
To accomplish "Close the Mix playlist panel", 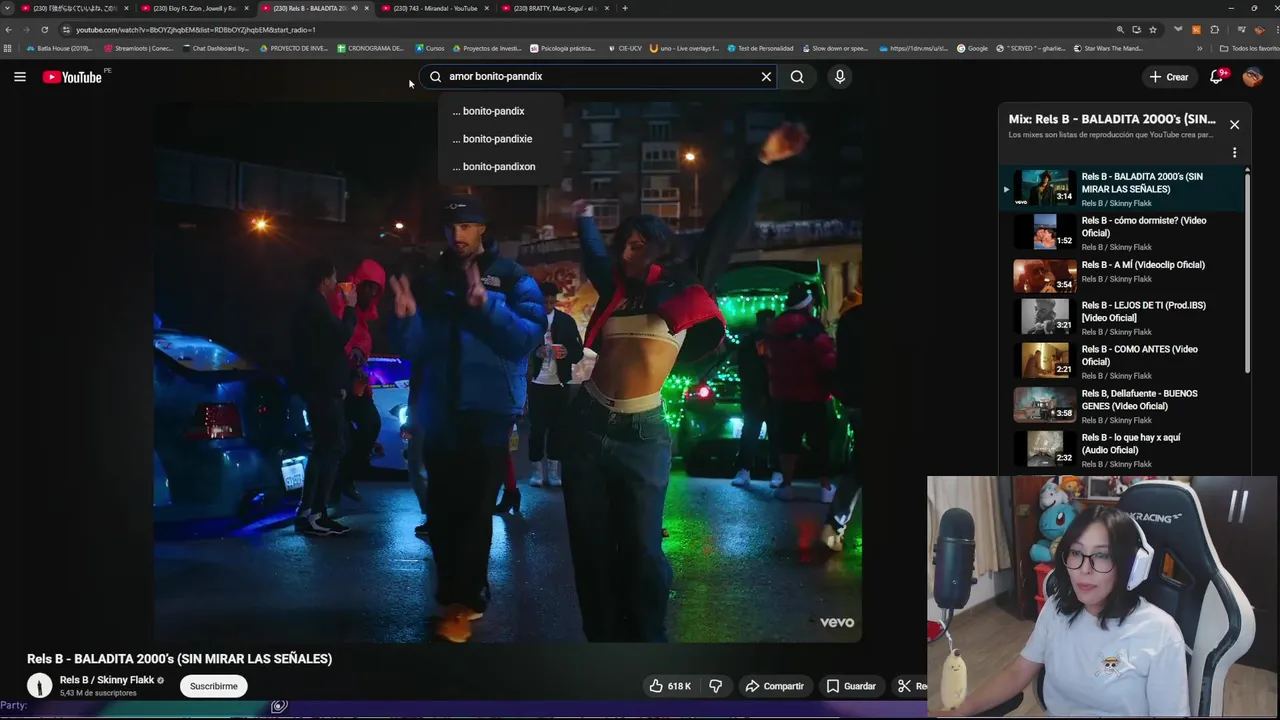I will 1234,125.
